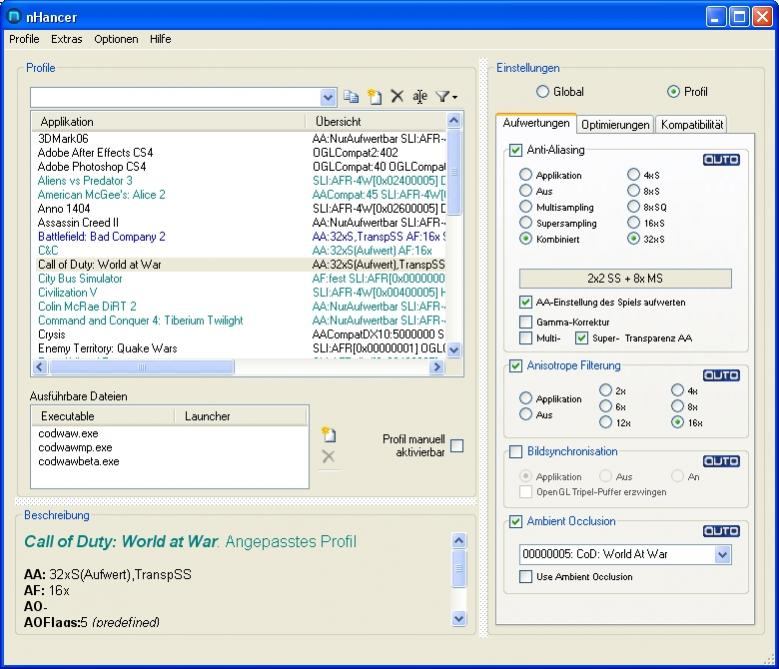Click description scroll up arrow
779x669 pixels.
[459, 540]
